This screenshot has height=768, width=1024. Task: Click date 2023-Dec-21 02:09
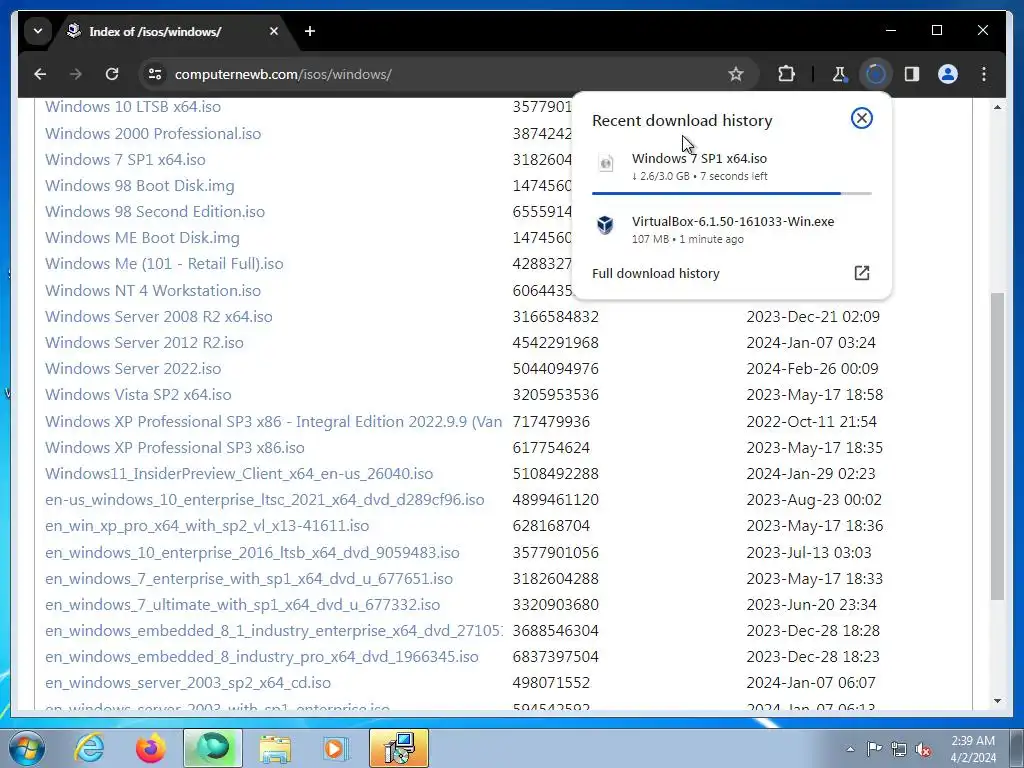pyautogui.click(x=813, y=317)
